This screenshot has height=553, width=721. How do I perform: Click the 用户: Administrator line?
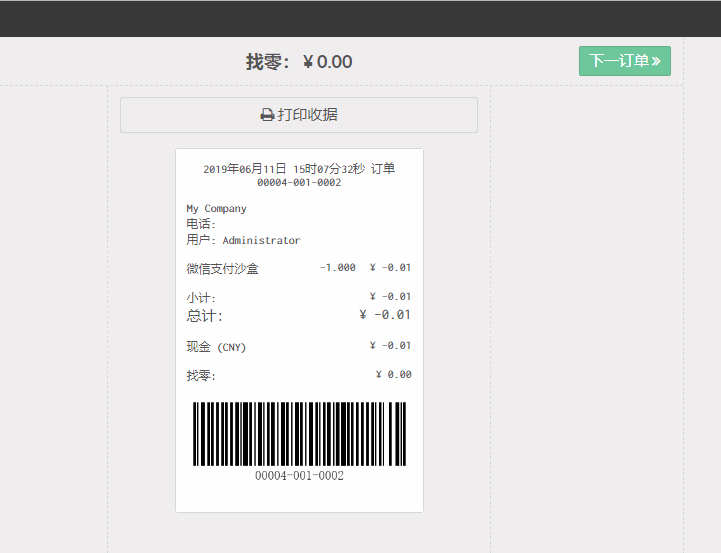243,241
